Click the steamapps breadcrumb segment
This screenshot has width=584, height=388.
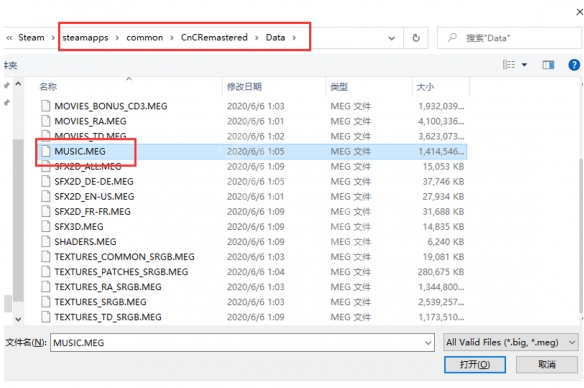click(x=85, y=38)
